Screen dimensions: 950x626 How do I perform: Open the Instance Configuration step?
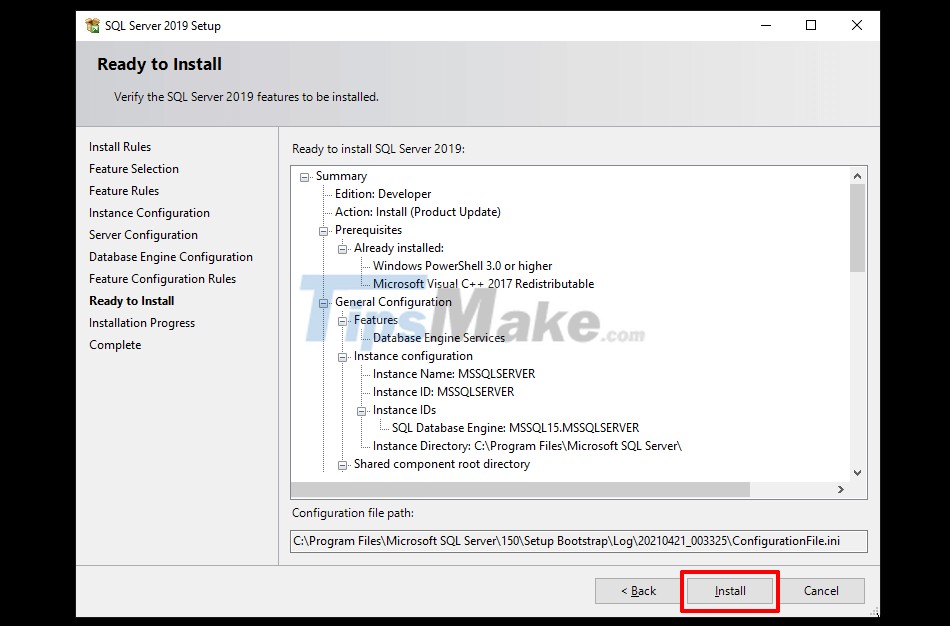pyautogui.click(x=149, y=213)
